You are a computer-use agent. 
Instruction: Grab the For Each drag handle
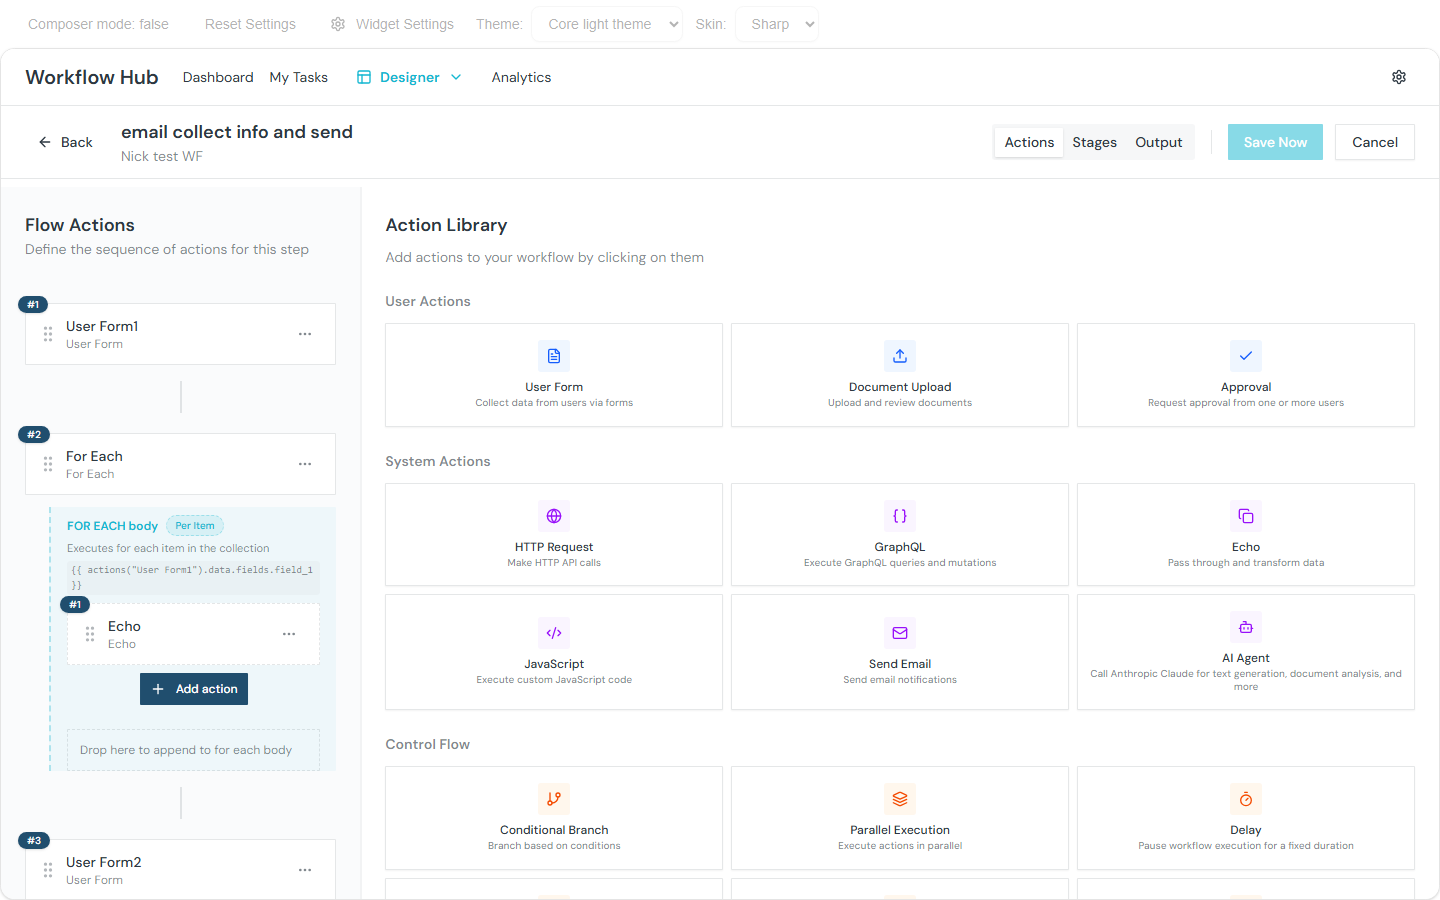point(48,464)
